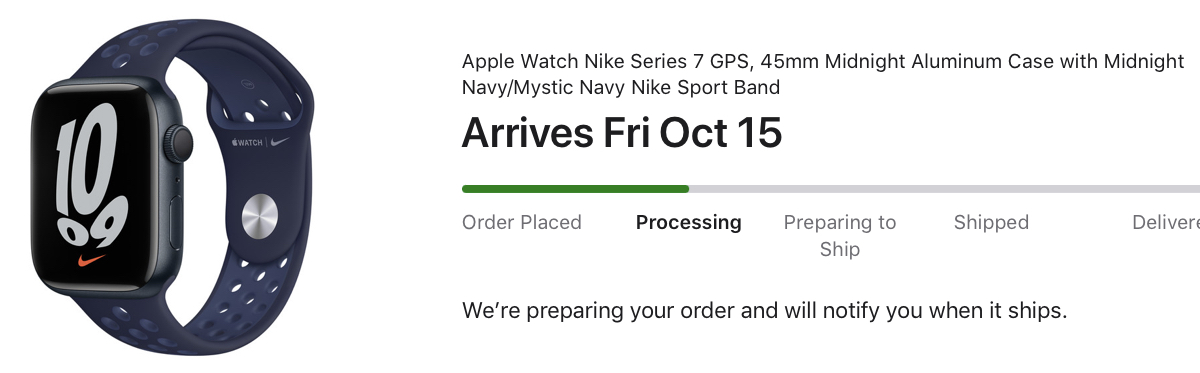Image resolution: width=1200 pixels, height=373 pixels.
Task: Click the Arrives Fri Oct 15 heading
Action: coord(621,134)
